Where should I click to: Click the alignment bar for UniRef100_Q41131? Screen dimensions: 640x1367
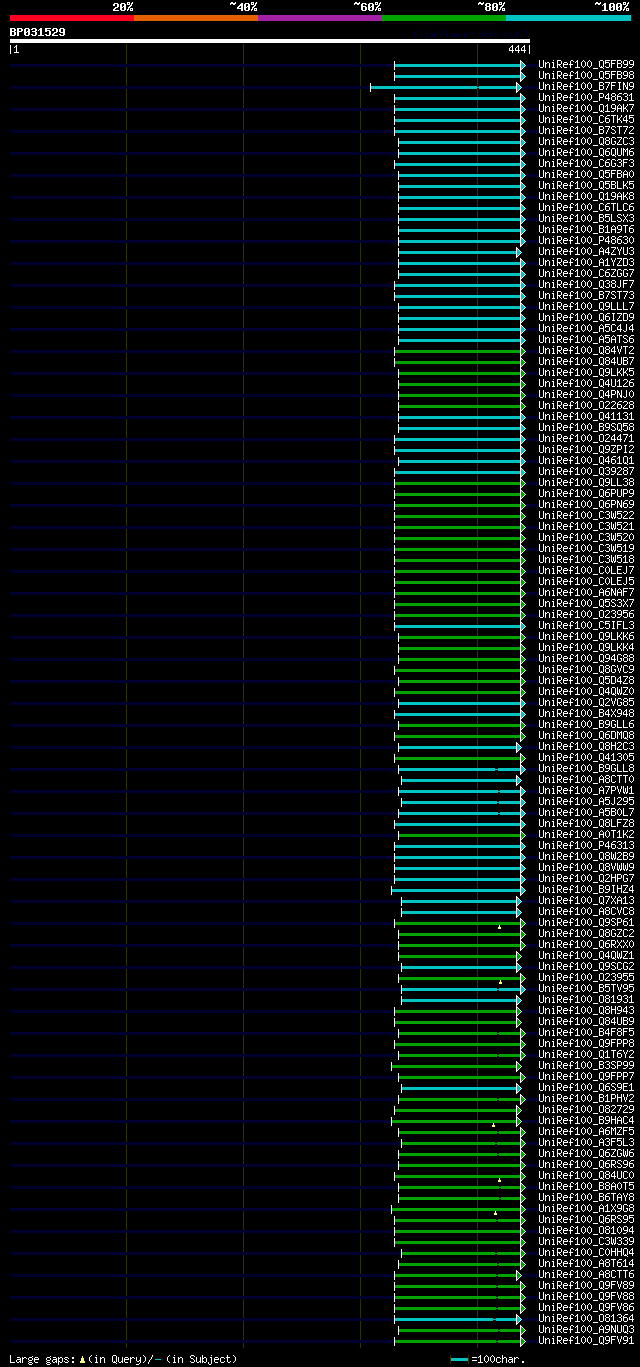point(460,416)
